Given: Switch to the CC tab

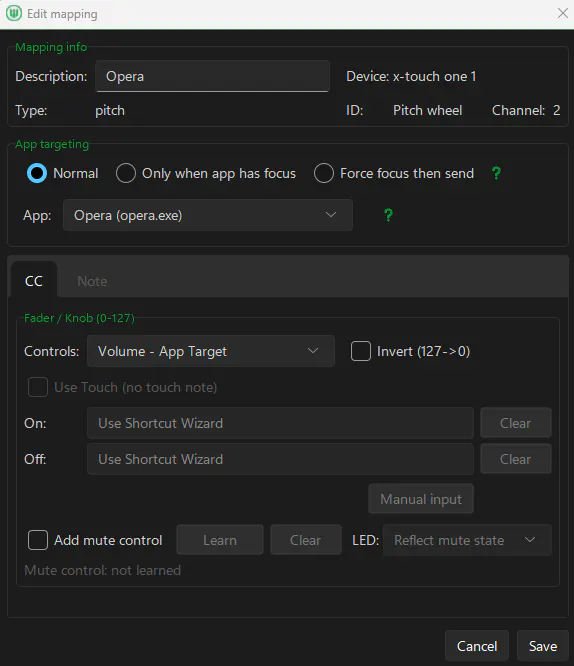Looking at the screenshot, I should (x=34, y=281).
